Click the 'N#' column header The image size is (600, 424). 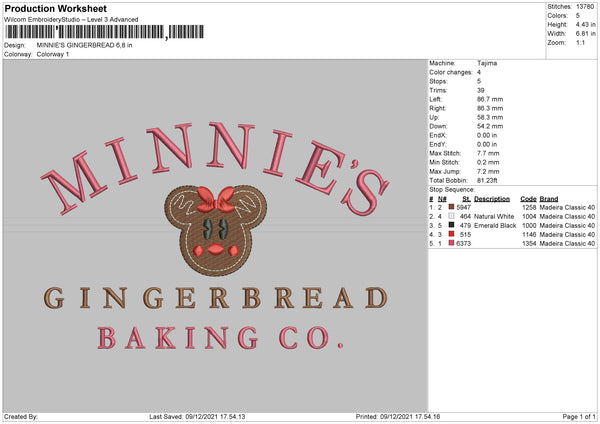[x=442, y=199]
